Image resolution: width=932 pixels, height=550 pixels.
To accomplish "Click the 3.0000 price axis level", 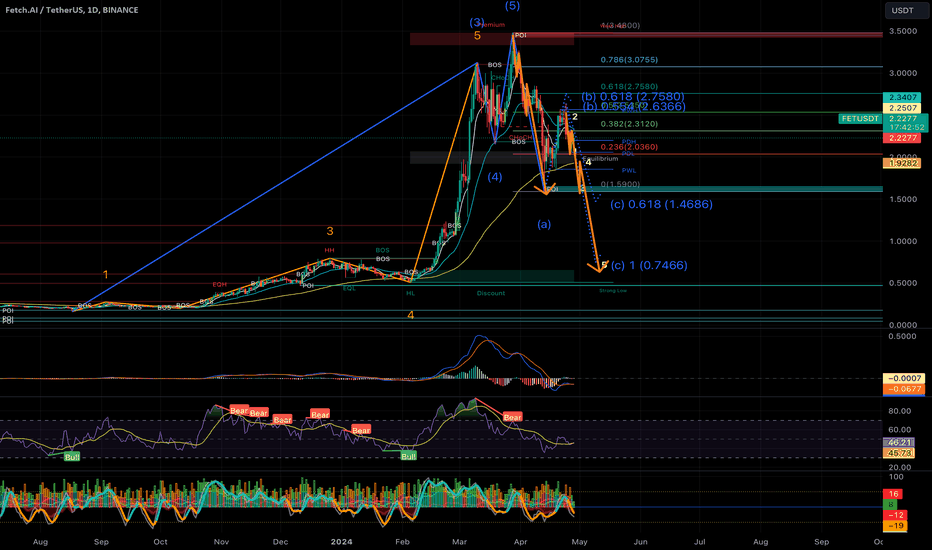I will (x=902, y=73).
